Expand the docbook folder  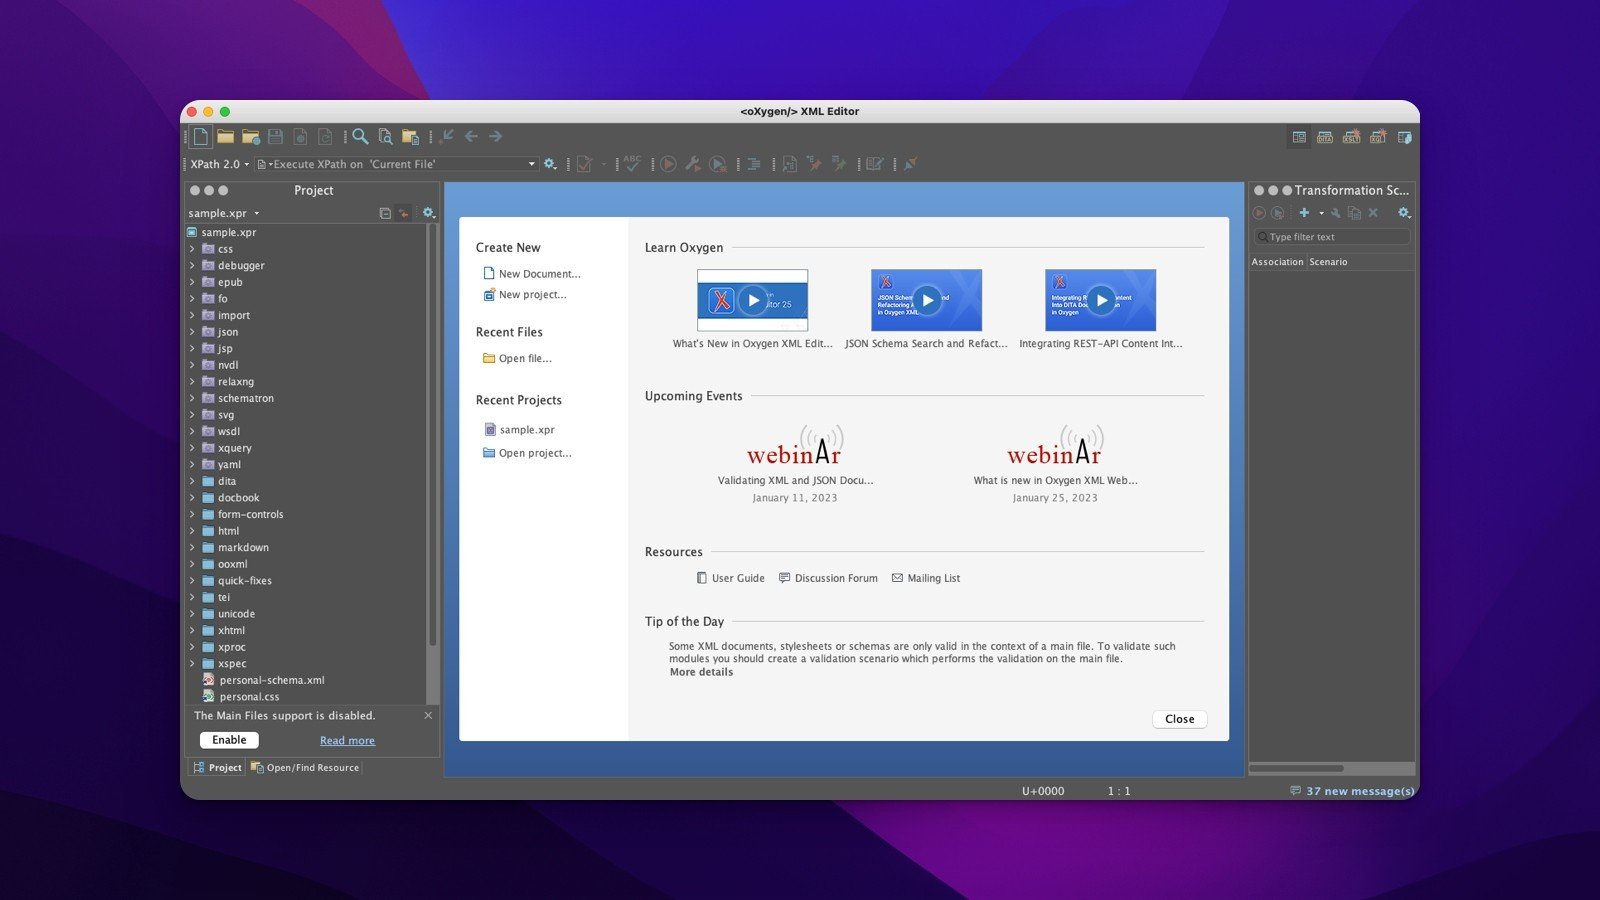point(192,498)
